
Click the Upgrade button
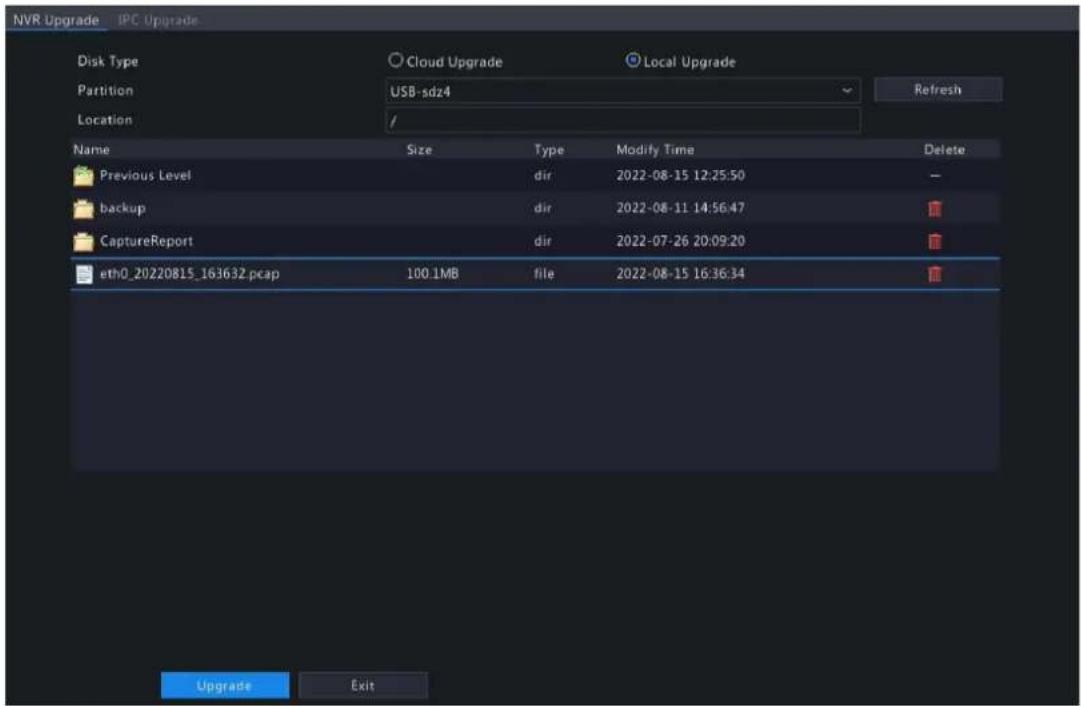[225, 685]
